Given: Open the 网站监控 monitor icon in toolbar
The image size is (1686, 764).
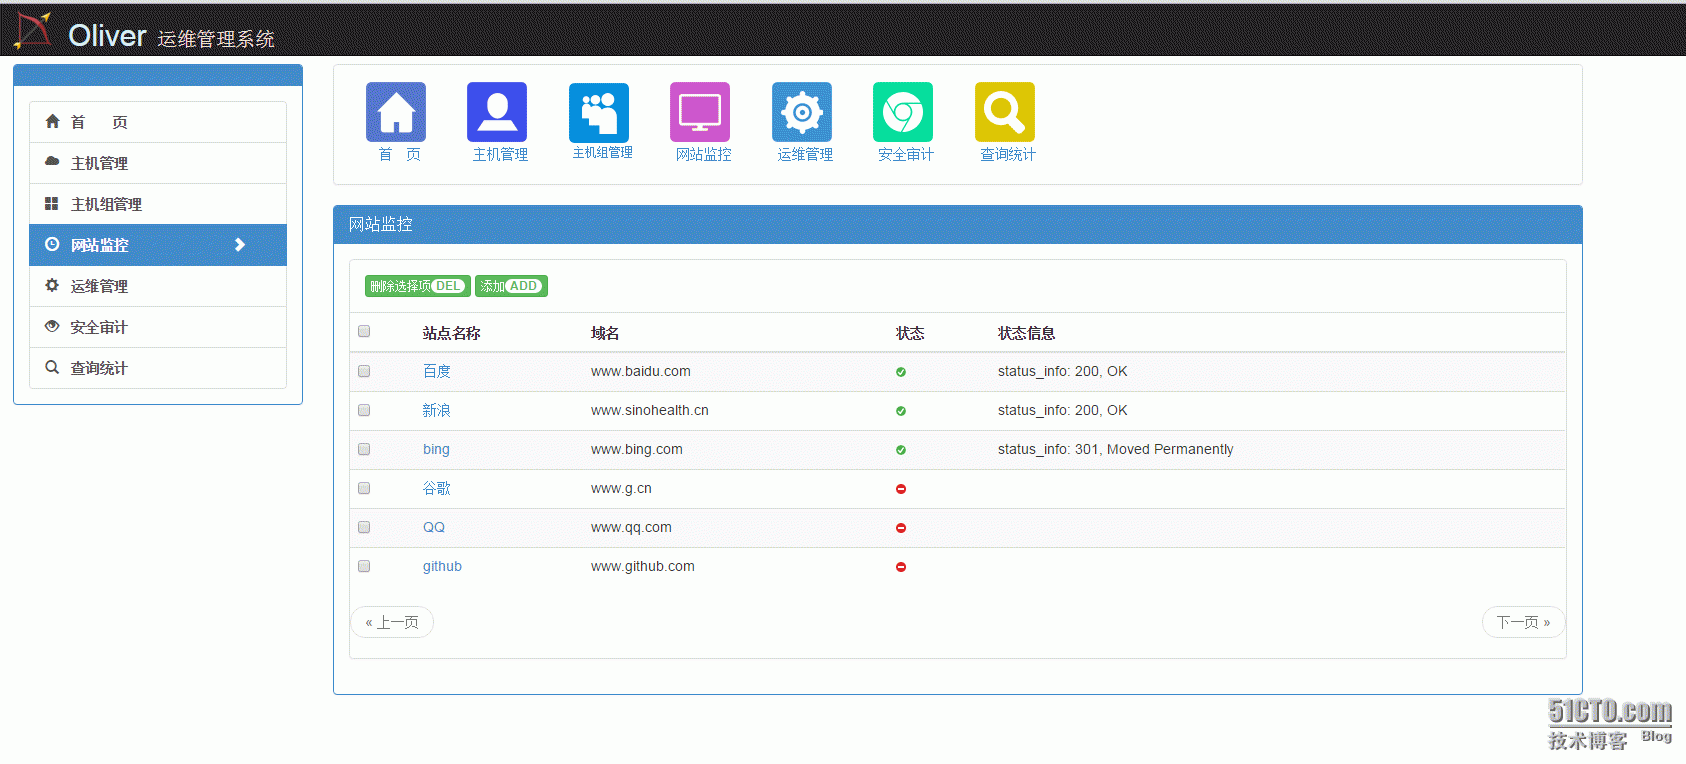Looking at the screenshot, I should click(x=700, y=112).
